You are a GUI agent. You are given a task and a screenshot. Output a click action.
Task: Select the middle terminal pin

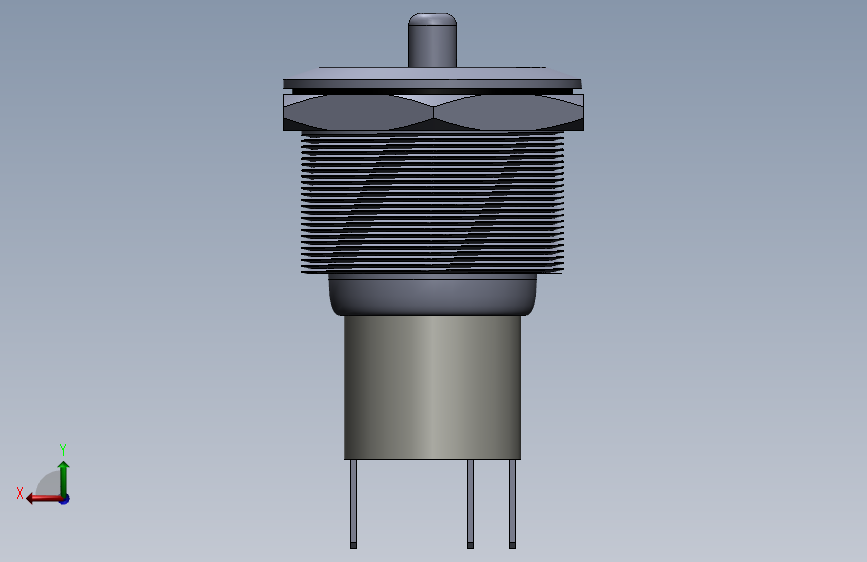(x=471, y=504)
